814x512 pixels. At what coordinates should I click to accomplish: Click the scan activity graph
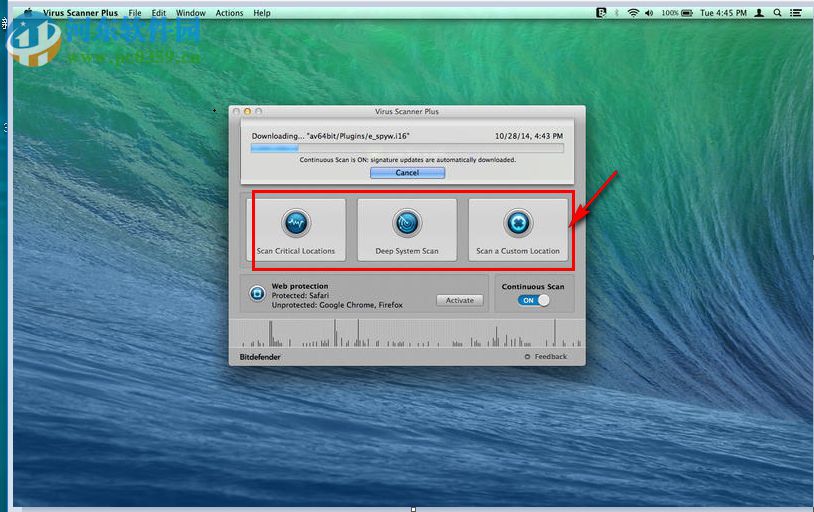[x=407, y=333]
